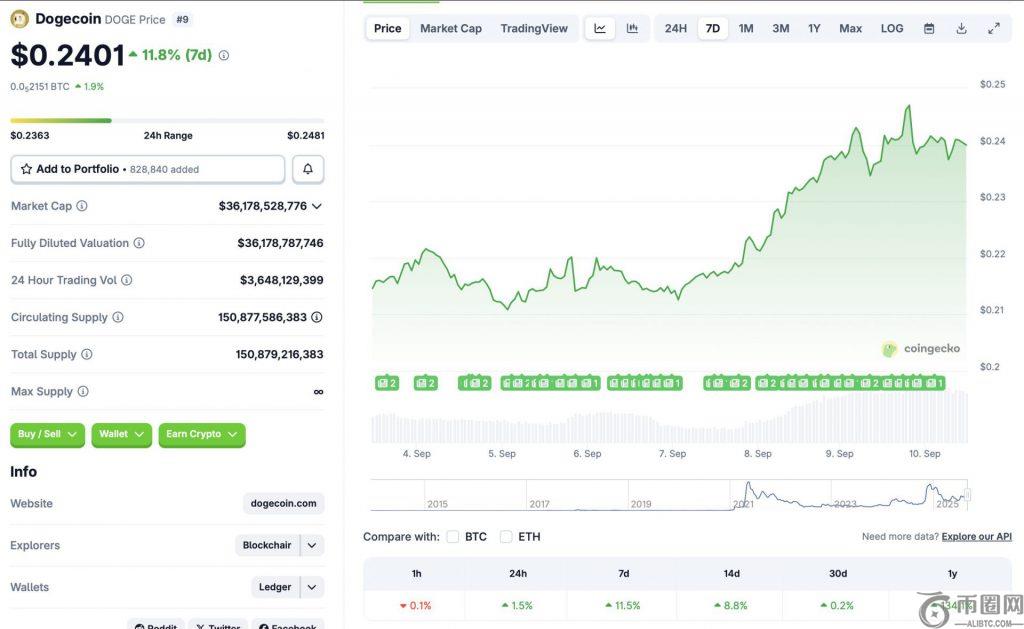Viewport: 1024px width, 629px height.
Task: Switch to candlestick chart icon
Action: click(632, 28)
